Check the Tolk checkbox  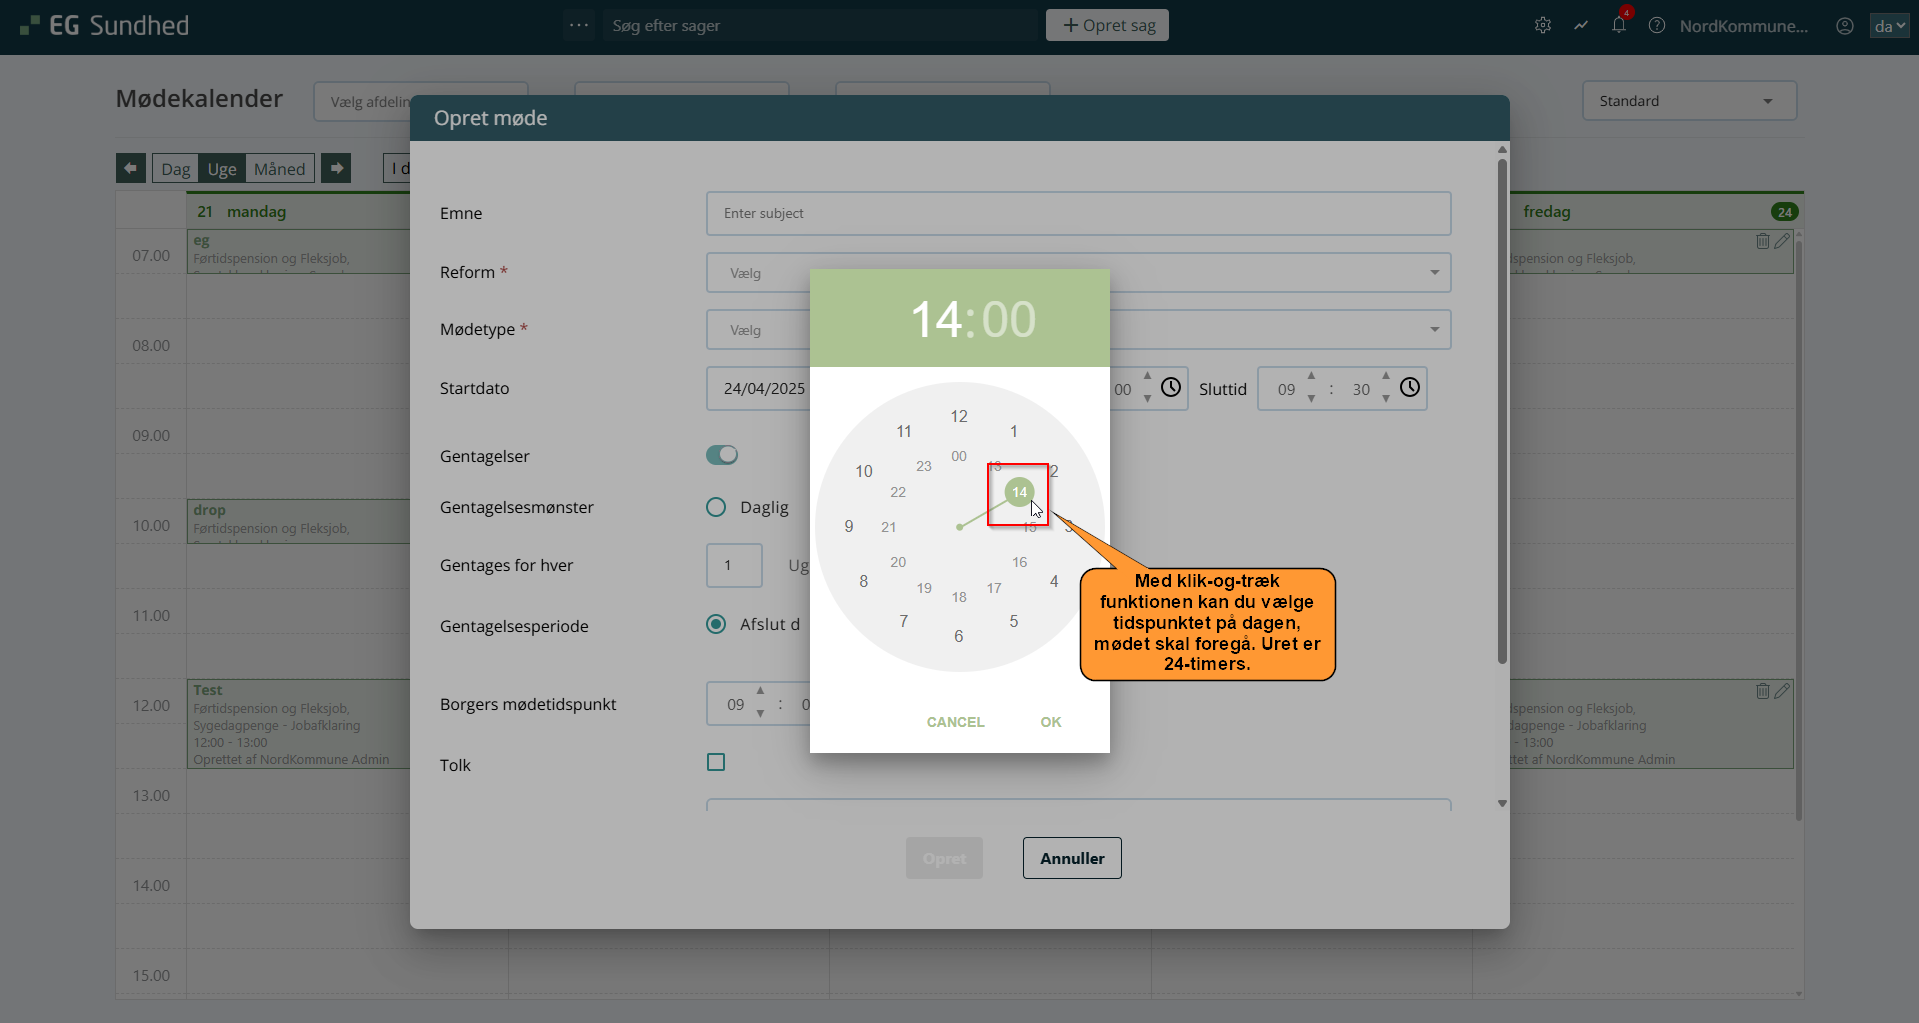coord(716,762)
